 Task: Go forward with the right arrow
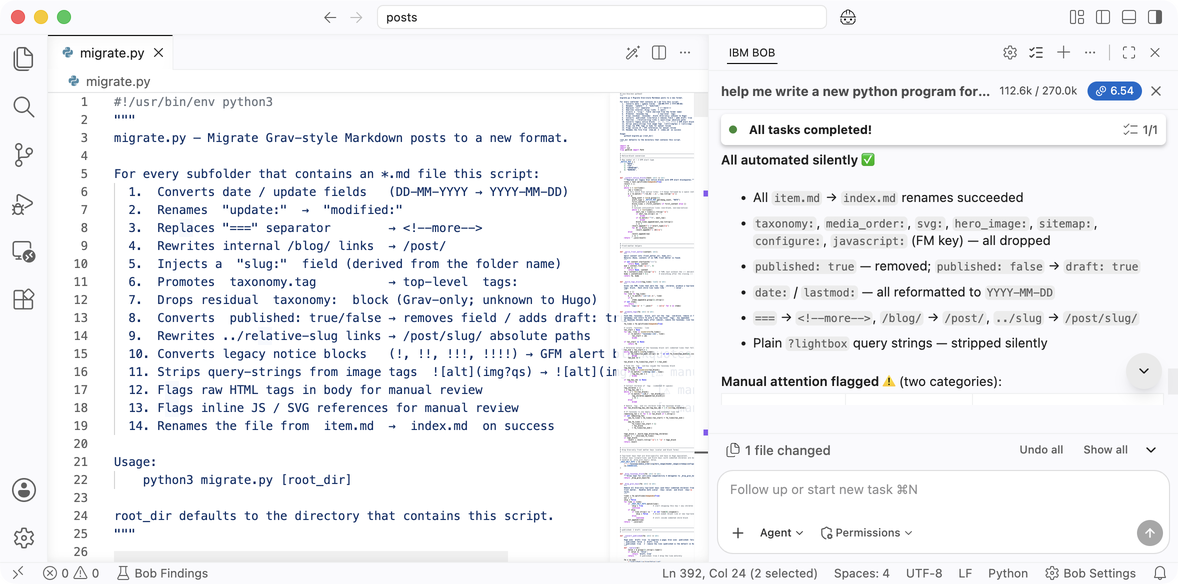pos(356,17)
